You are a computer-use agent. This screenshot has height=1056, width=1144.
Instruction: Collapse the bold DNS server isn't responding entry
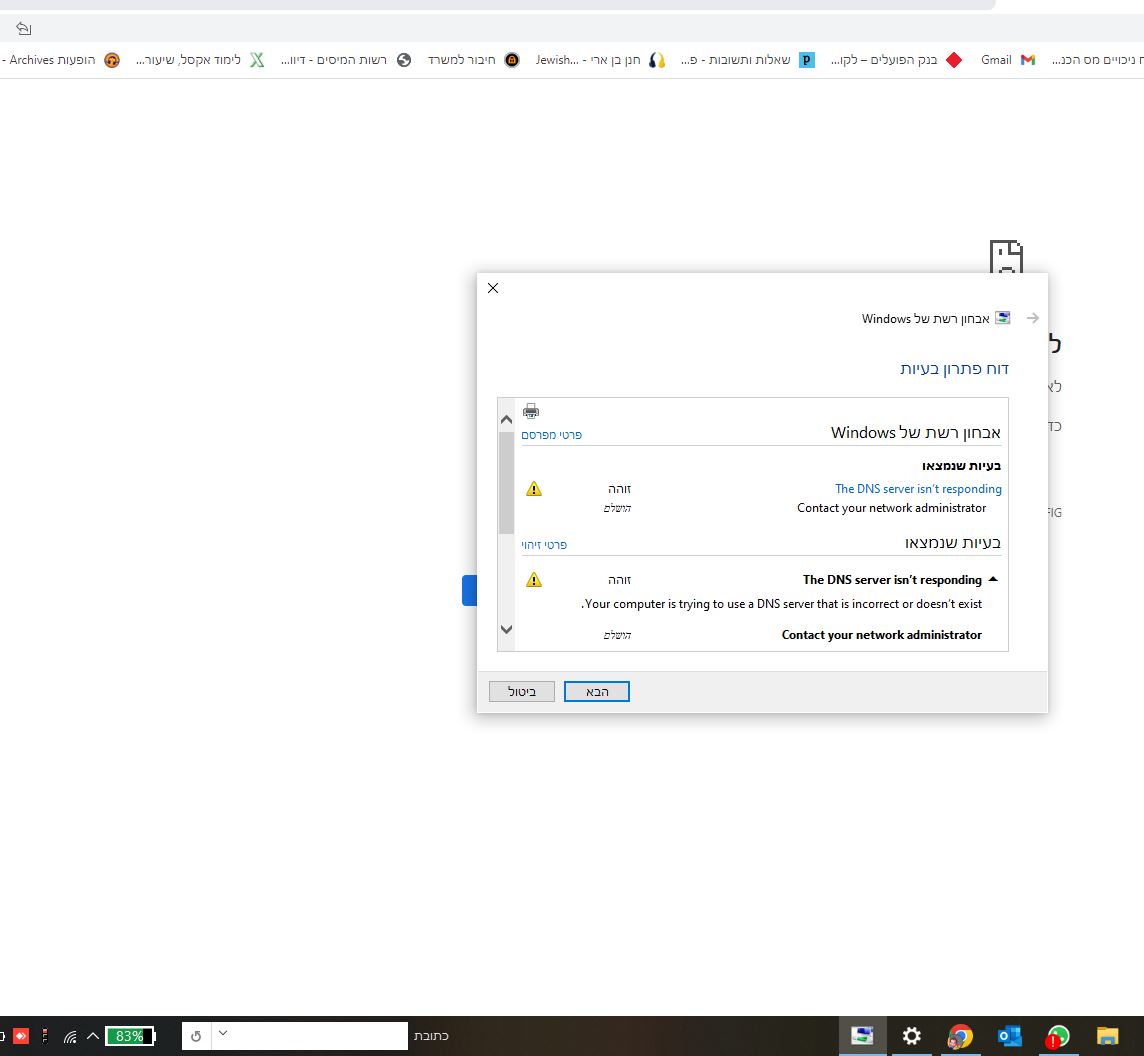coord(993,579)
